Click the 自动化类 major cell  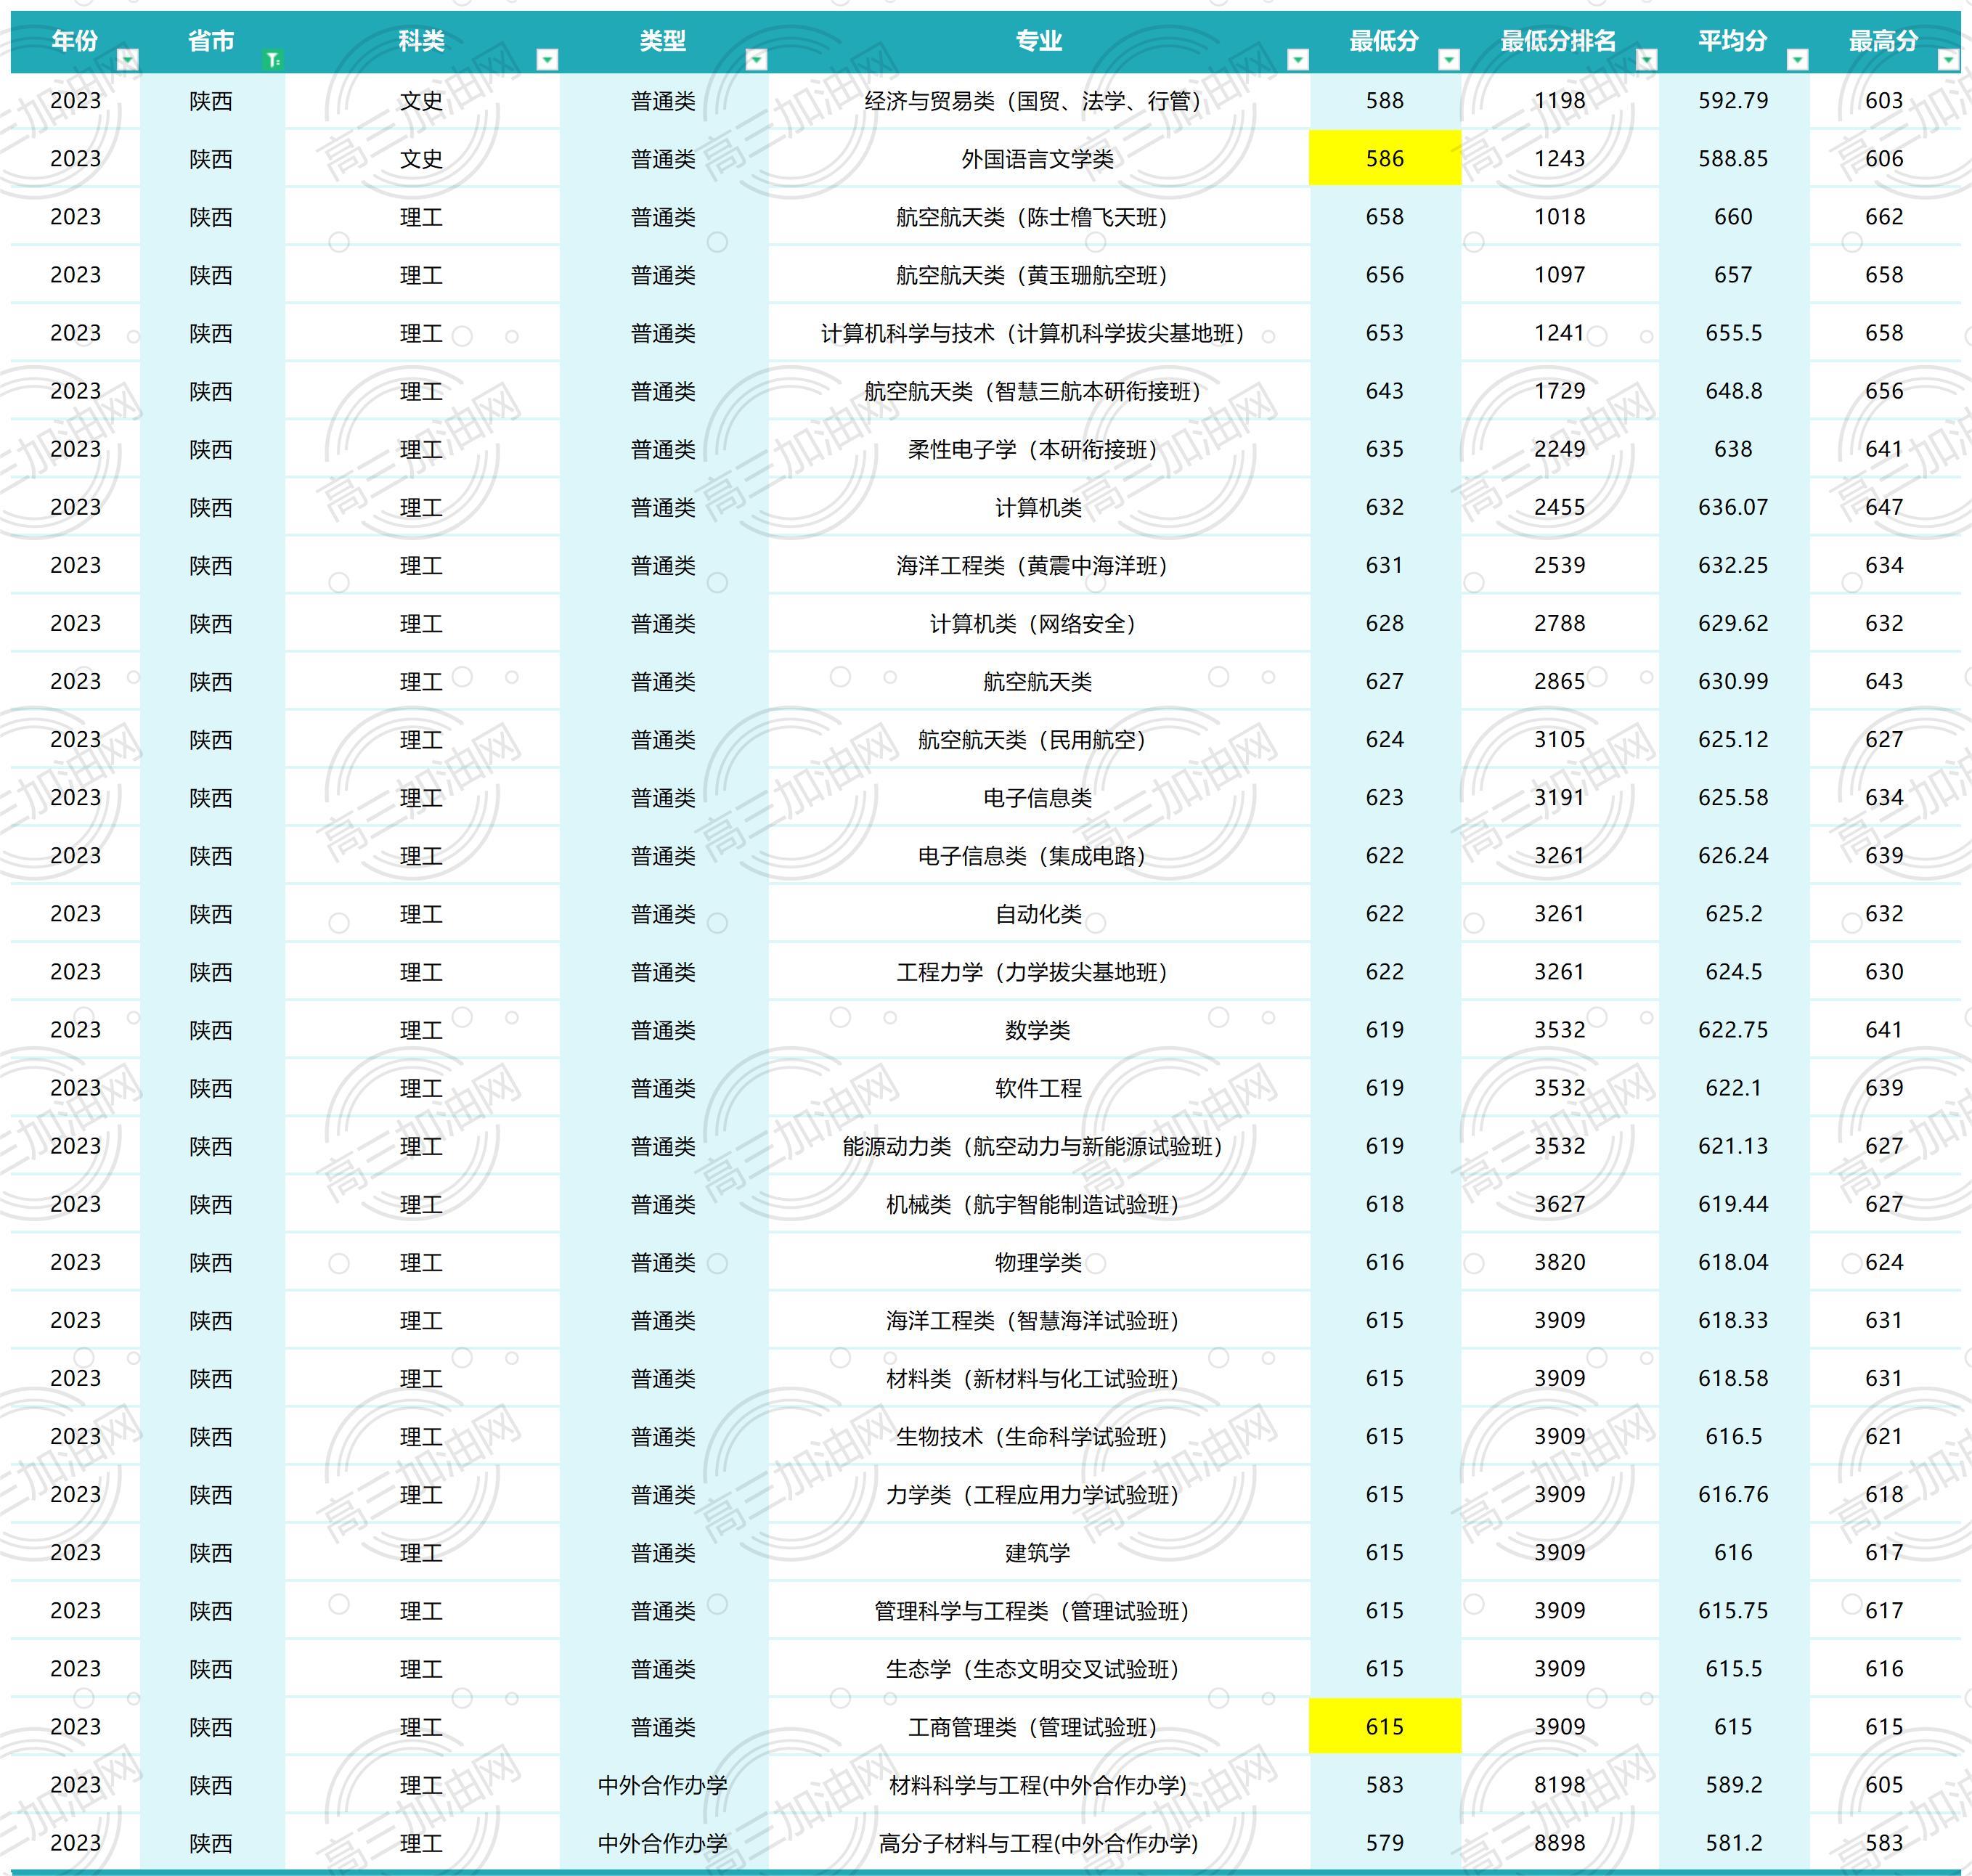1038,913
